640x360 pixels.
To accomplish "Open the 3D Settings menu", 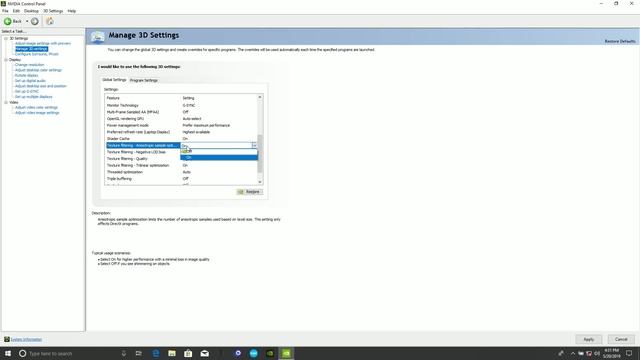I will click(53, 11).
